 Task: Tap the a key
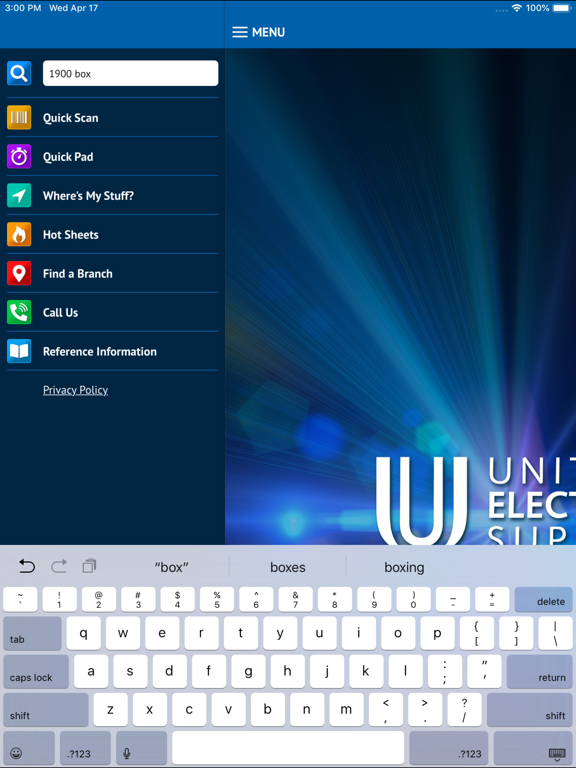point(91,672)
